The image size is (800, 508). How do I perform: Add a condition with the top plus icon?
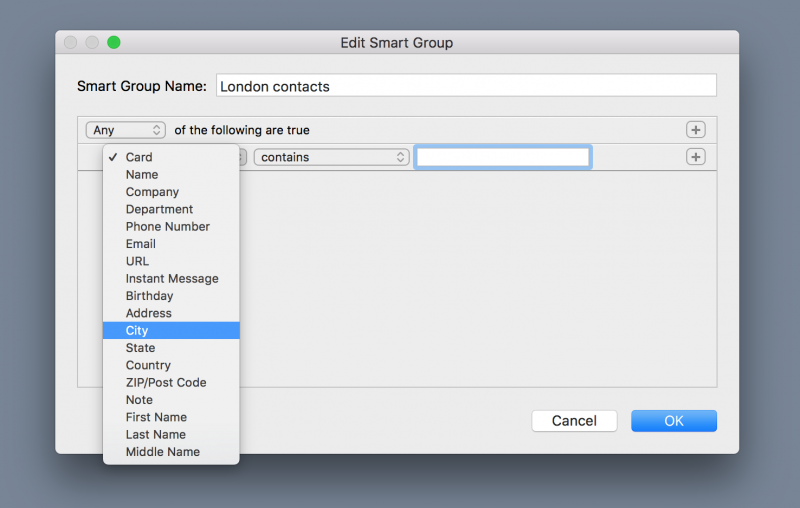(695, 130)
